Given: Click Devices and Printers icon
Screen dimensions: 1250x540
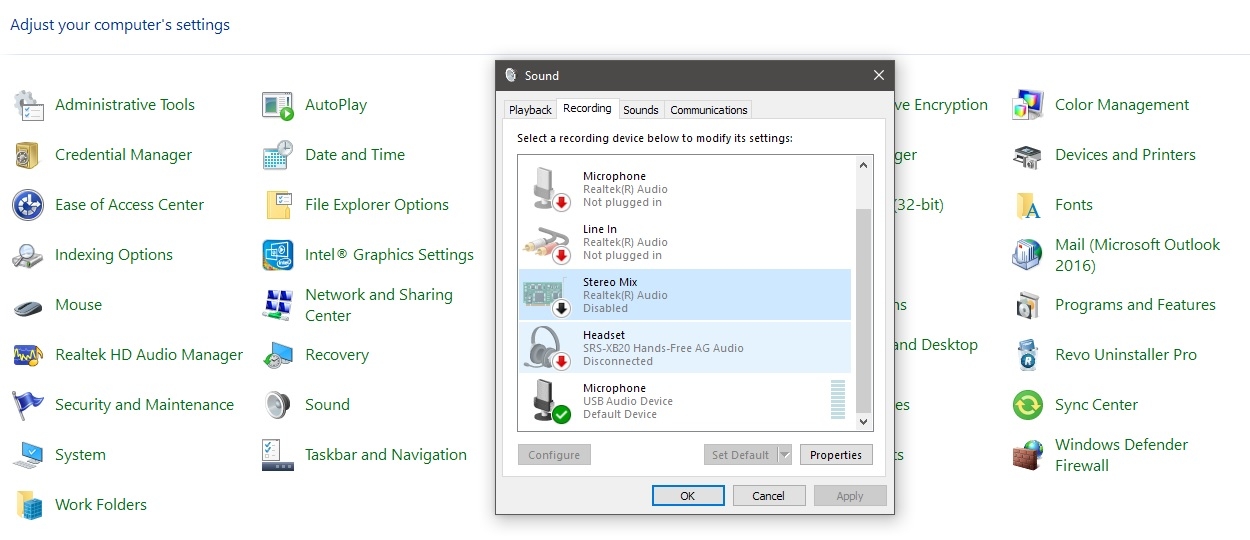Looking at the screenshot, I should click(1028, 155).
